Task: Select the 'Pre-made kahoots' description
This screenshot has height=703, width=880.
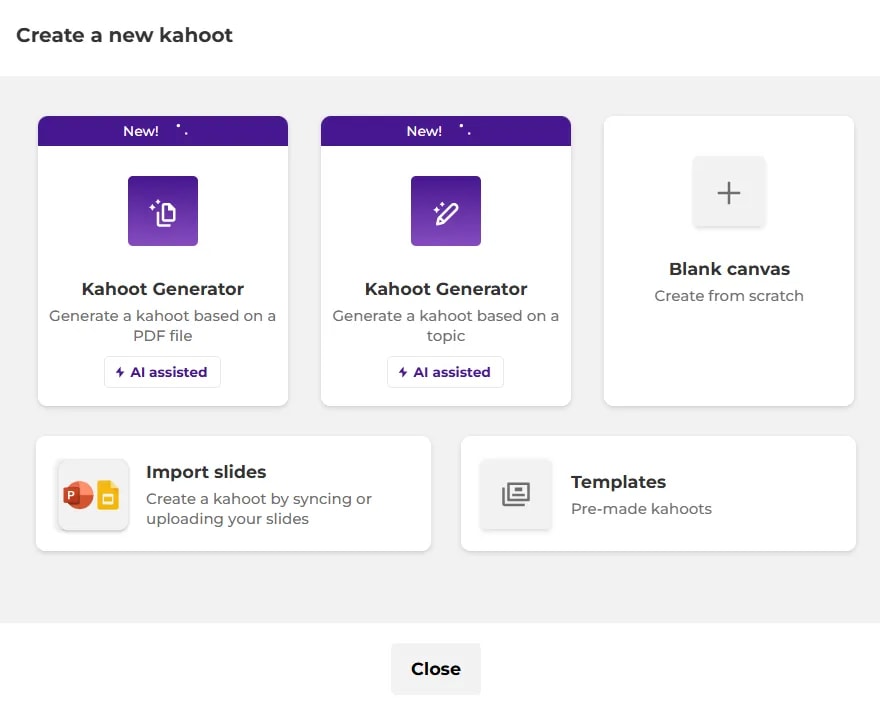Action: pyautogui.click(x=641, y=509)
